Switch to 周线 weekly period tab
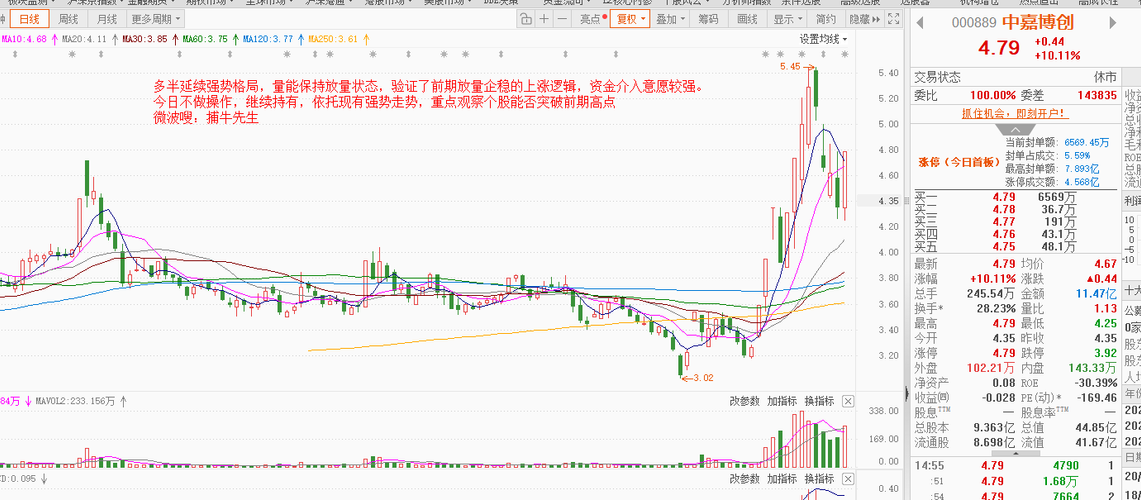 pyautogui.click(x=69, y=20)
